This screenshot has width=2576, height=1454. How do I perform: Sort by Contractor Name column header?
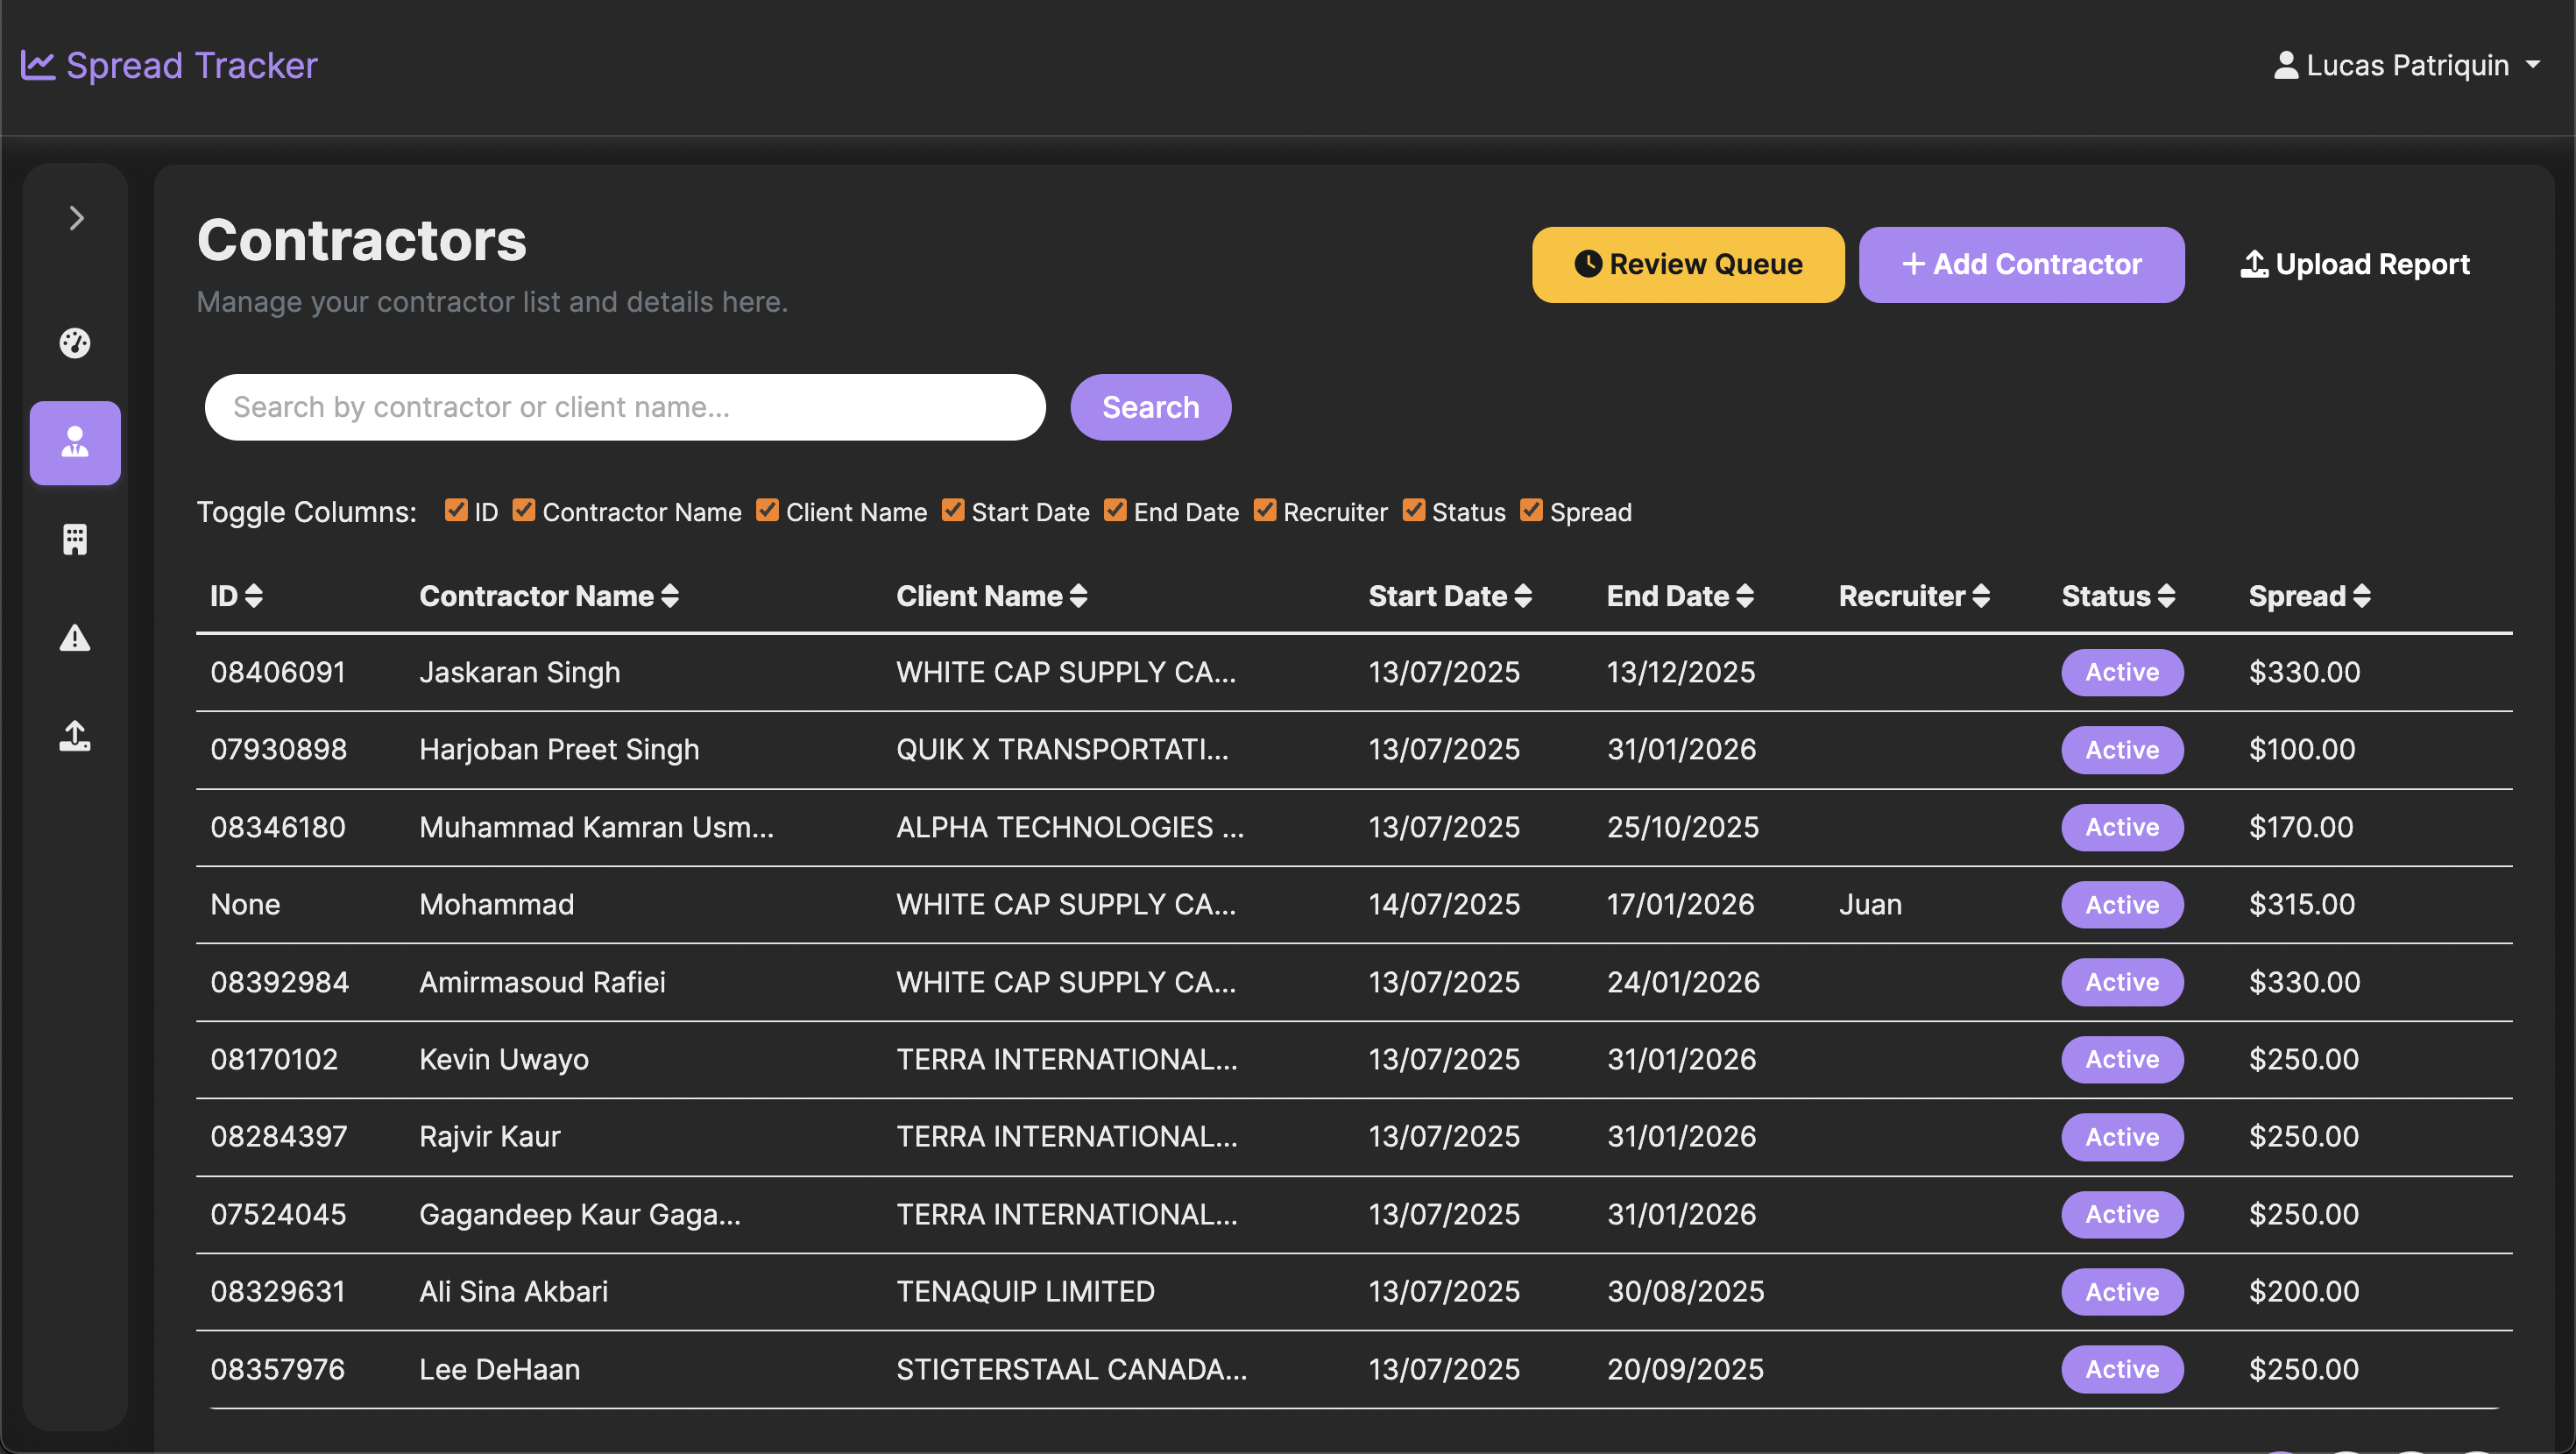coord(549,596)
